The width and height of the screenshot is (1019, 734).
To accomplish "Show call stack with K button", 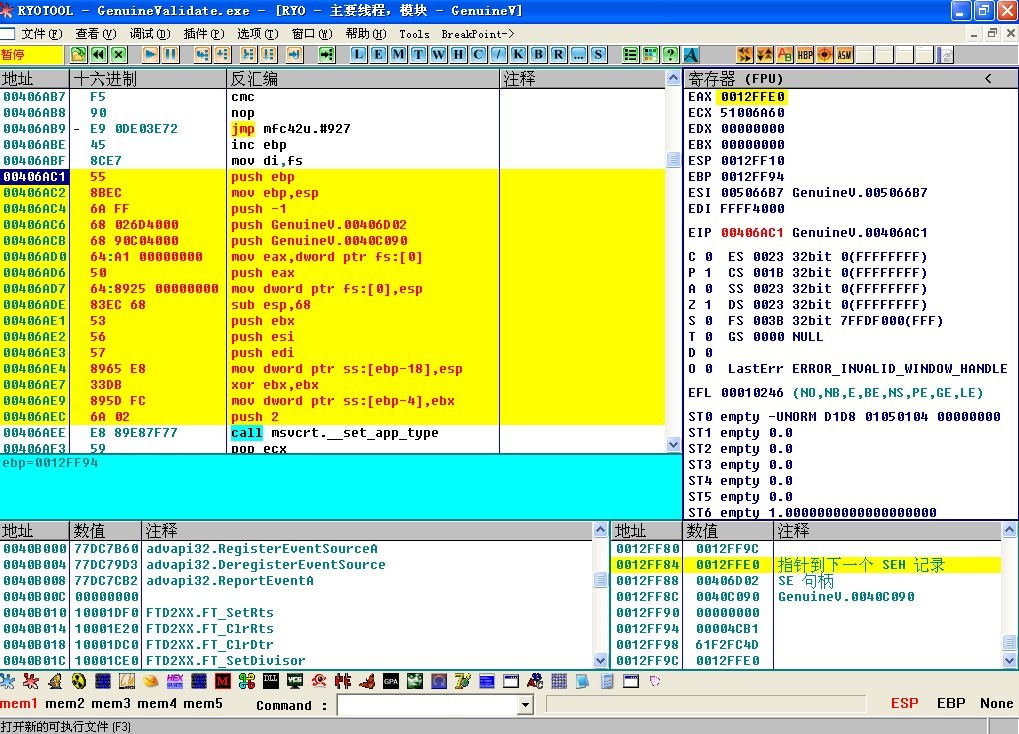I will pyautogui.click(x=518, y=55).
